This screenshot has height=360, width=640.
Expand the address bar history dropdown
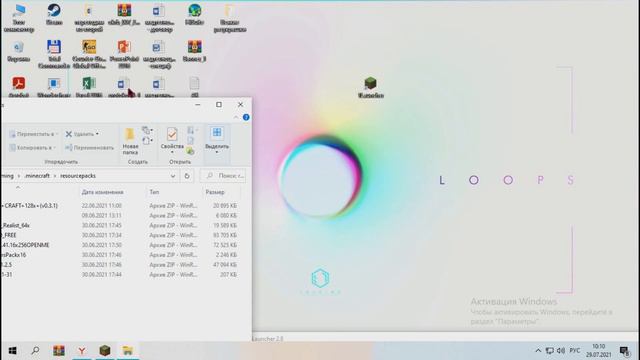click(x=173, y=176)
